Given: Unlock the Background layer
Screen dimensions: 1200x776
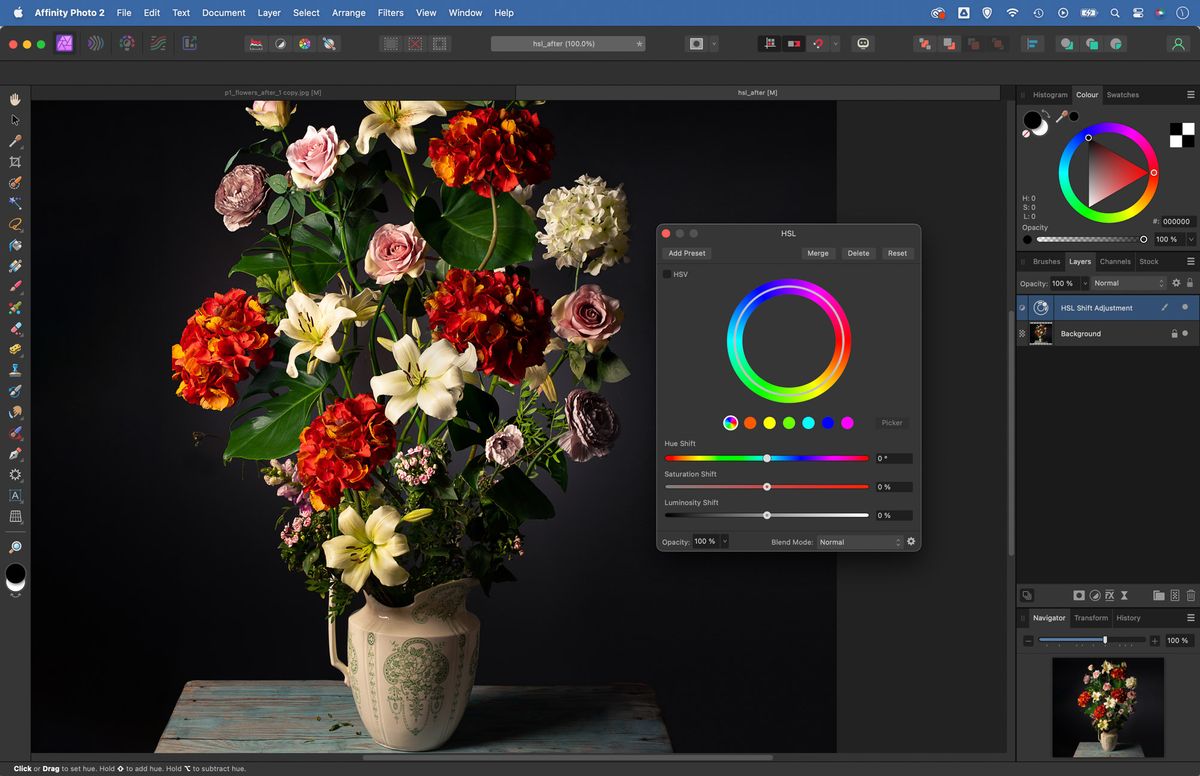Looking at the screenshot, I should tap(1175, 333).
